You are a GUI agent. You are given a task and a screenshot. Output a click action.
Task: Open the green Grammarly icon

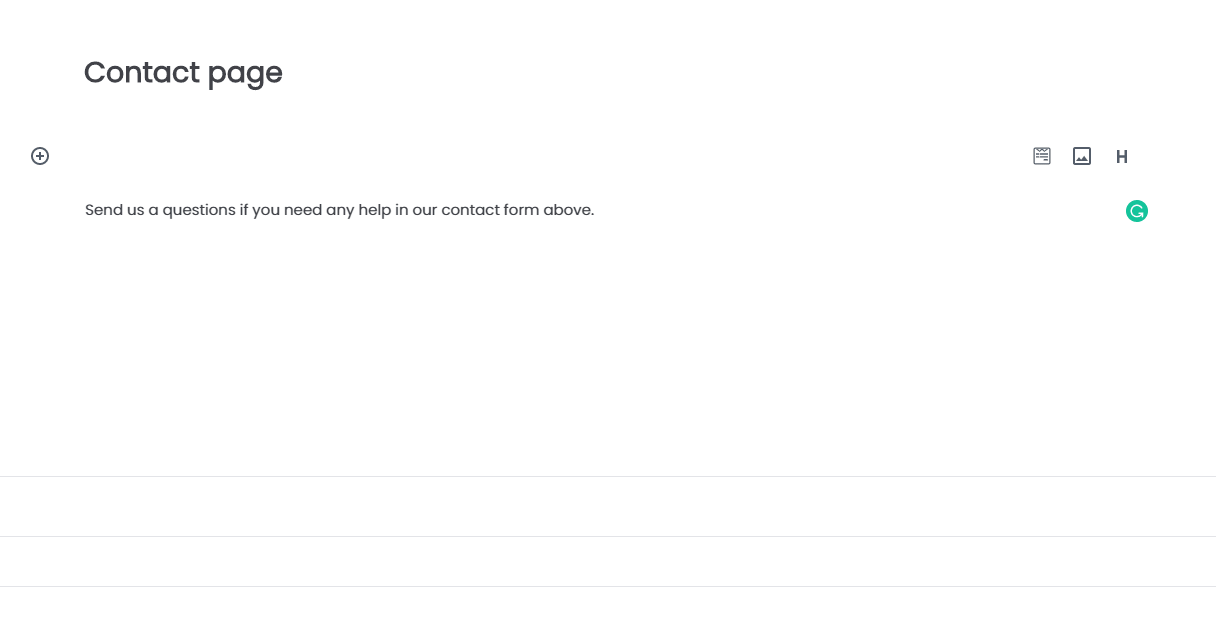(1137, 211)
